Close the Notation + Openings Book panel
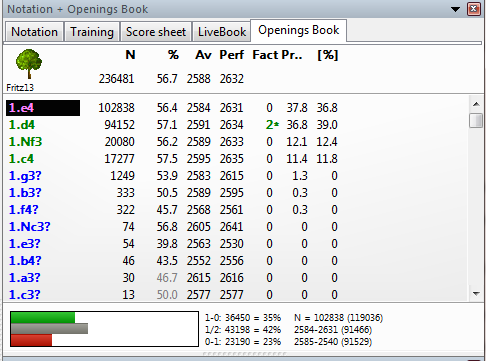 click(474, 9)
